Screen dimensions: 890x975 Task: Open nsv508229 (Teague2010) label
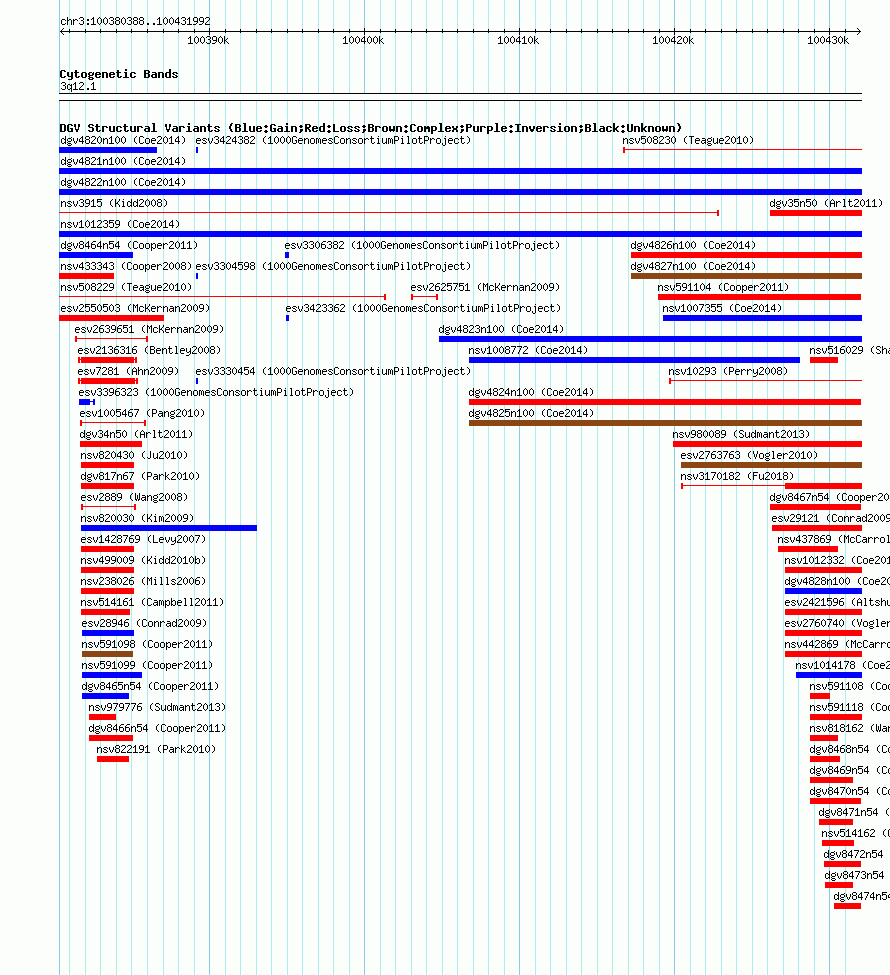pos(126,287)
